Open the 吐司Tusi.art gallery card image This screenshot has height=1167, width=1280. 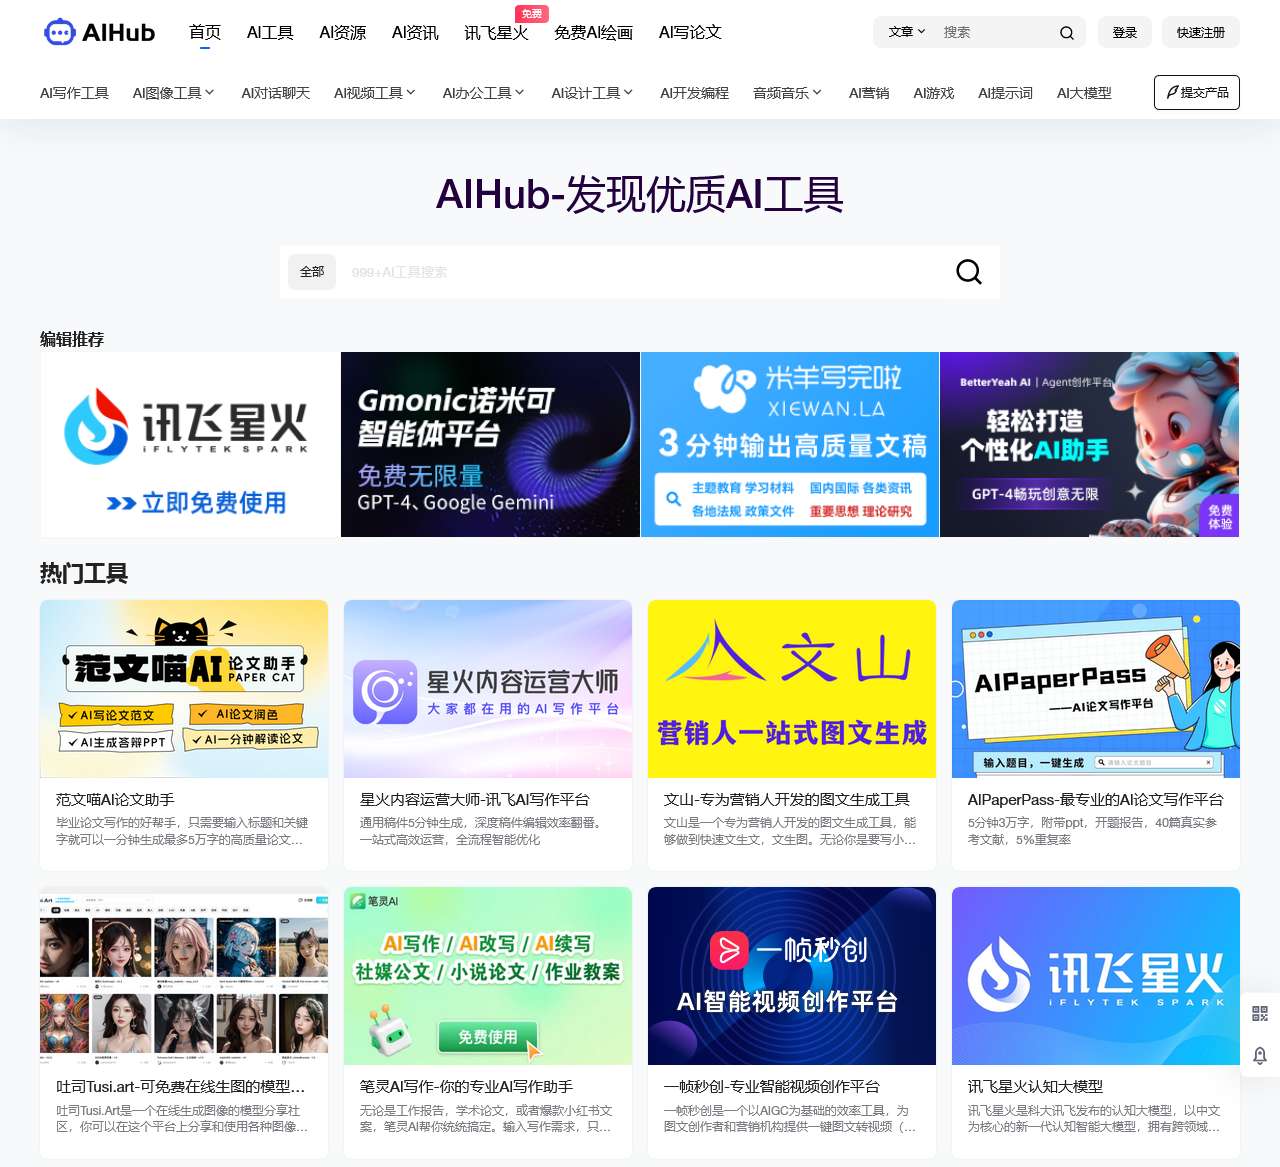[184, 976]
